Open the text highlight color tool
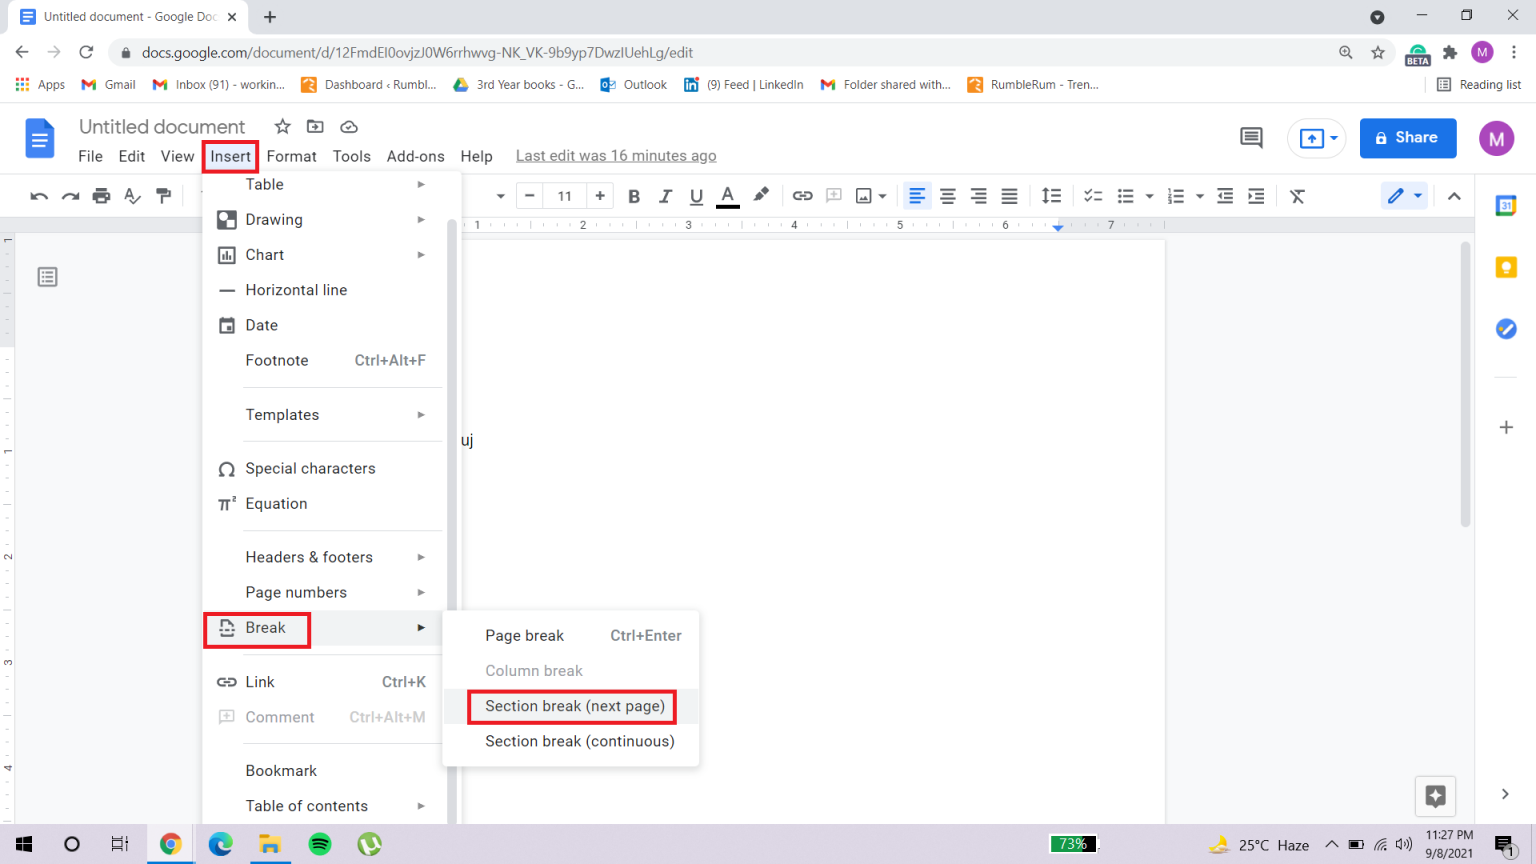Image resolution: width=1536 pixels, height=864 pixels. click(761, 195)
